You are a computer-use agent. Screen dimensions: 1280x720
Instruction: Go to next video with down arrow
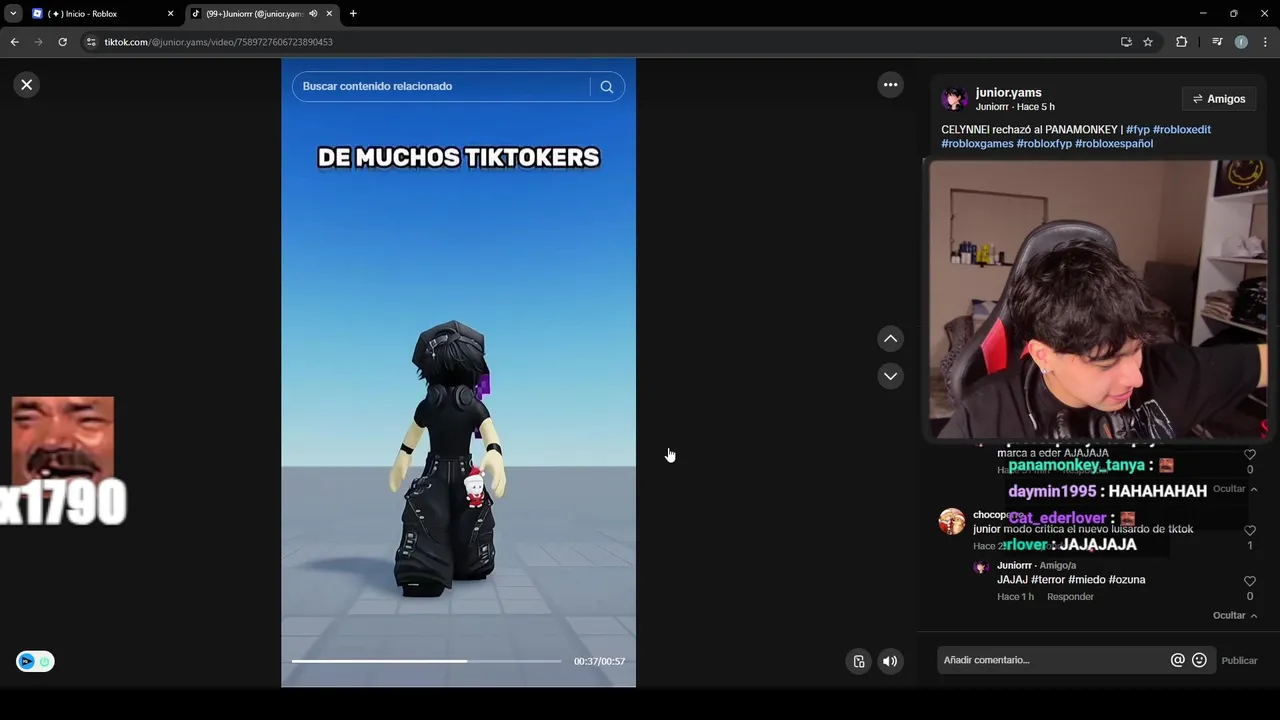[890, 376]
